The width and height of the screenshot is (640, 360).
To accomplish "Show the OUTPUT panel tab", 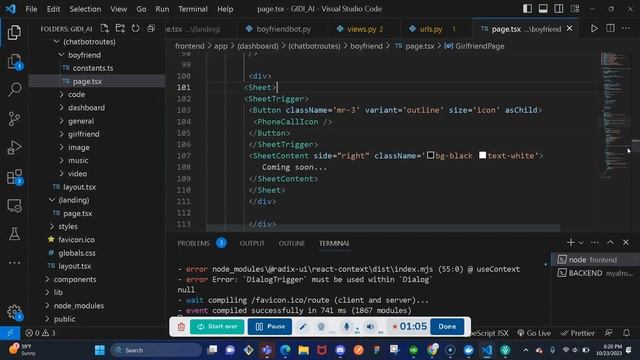I will 252,243.
